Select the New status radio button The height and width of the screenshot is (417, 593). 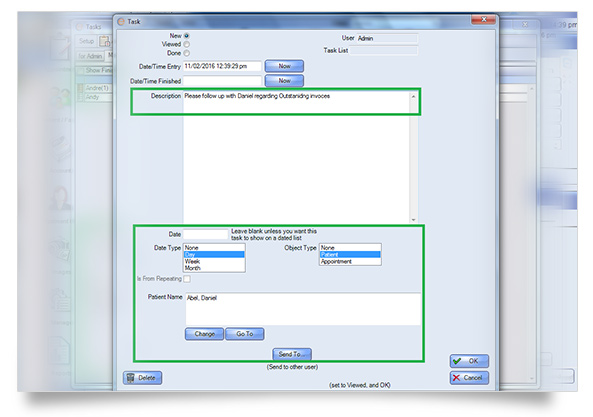(x=186, y=36)
